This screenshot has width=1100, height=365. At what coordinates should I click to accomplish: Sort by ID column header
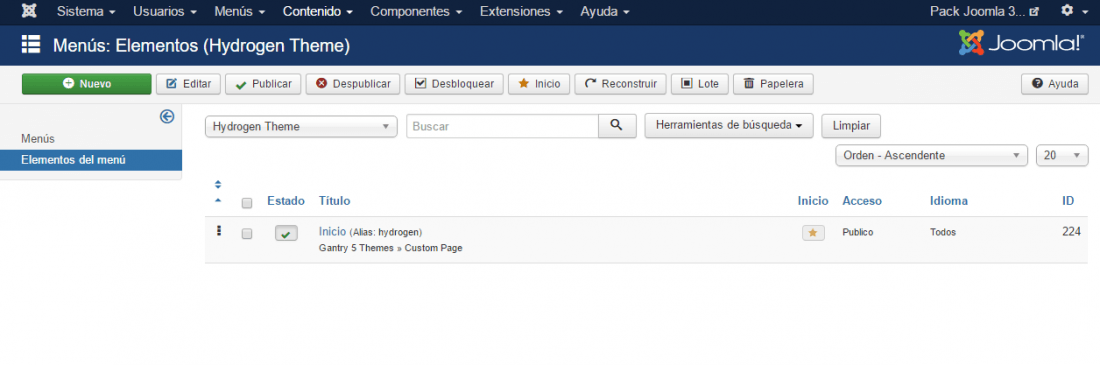point(1068,201)
